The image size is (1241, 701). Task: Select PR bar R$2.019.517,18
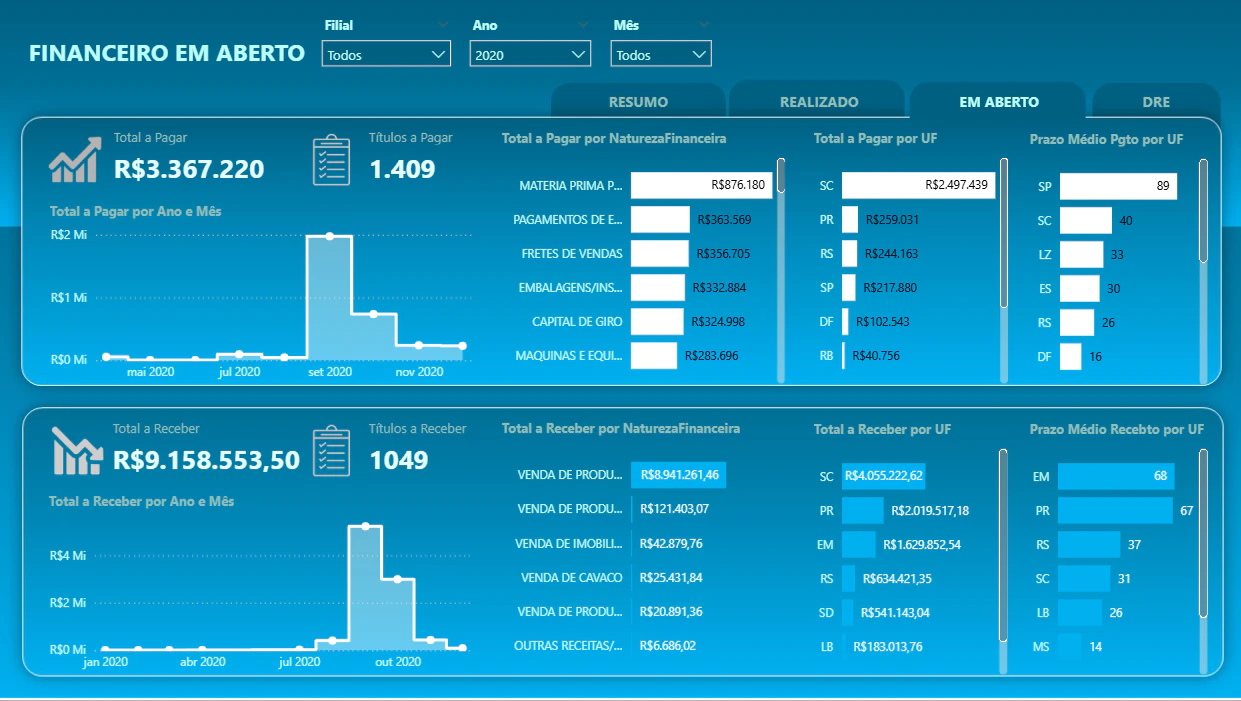coord(863,510)
